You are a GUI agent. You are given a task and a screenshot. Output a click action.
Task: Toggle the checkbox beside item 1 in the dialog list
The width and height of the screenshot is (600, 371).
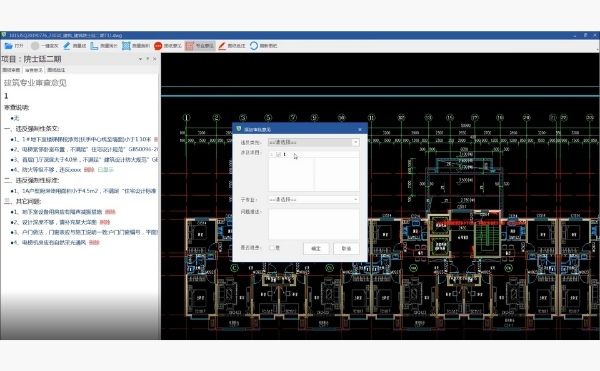pos(278,155)
